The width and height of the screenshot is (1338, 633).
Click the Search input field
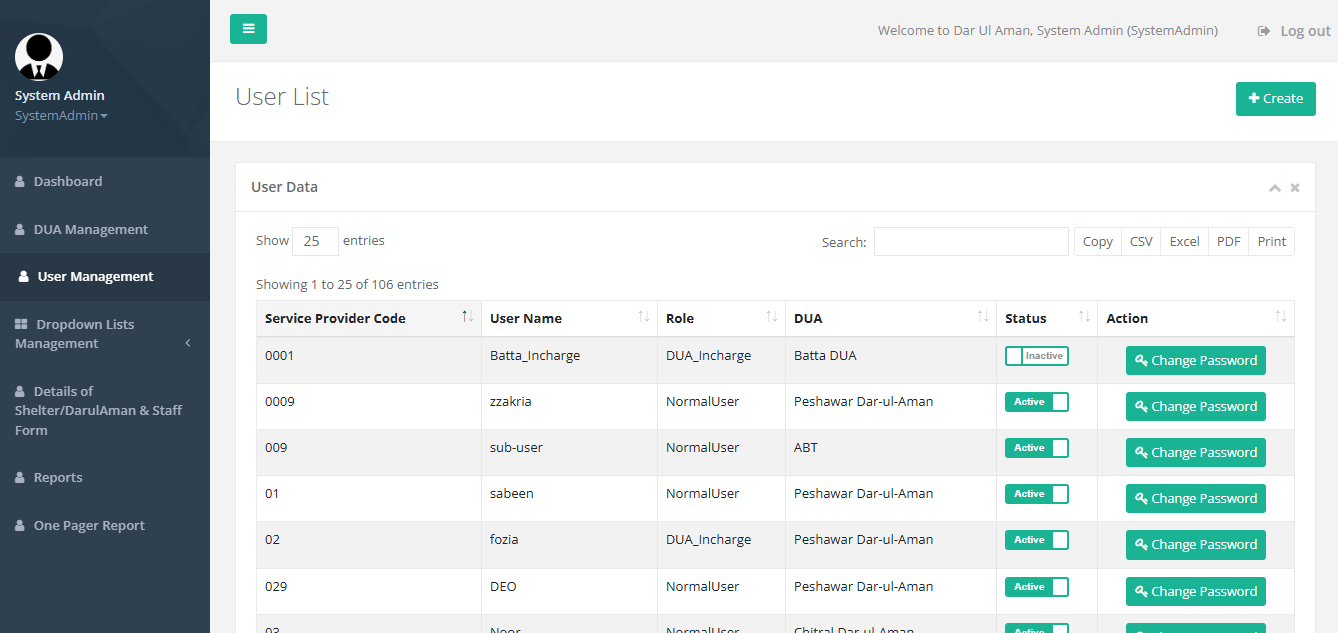pyautogui.click(x=970, y=242)
